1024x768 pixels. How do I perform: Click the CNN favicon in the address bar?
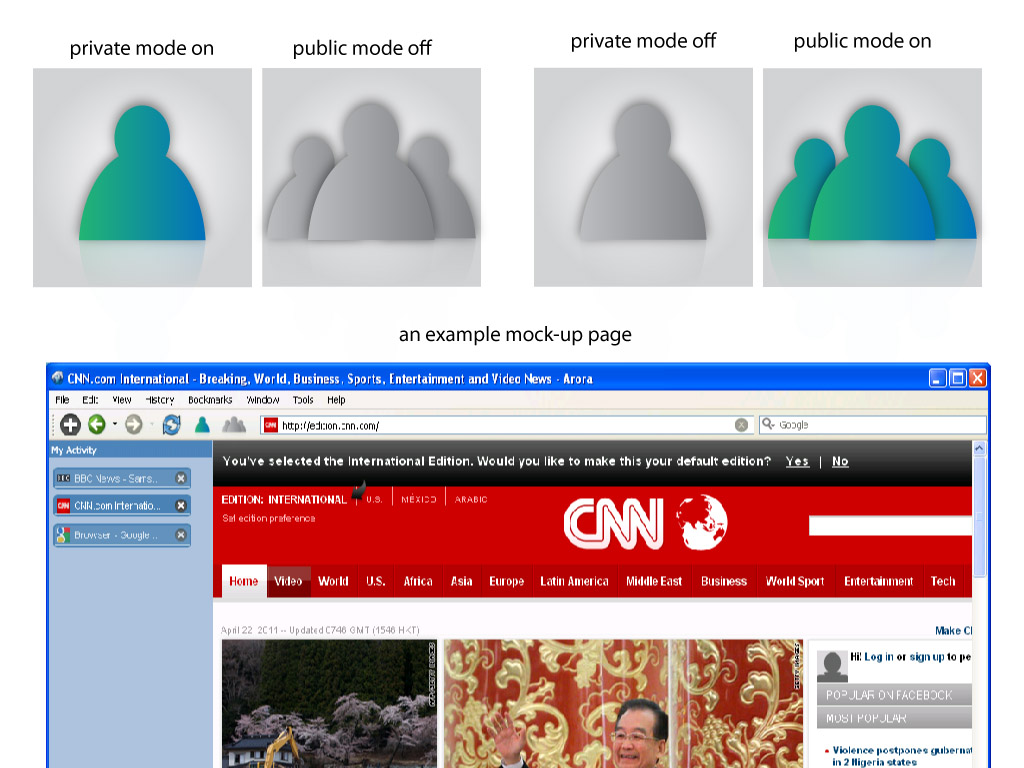[x=271, y=425]
